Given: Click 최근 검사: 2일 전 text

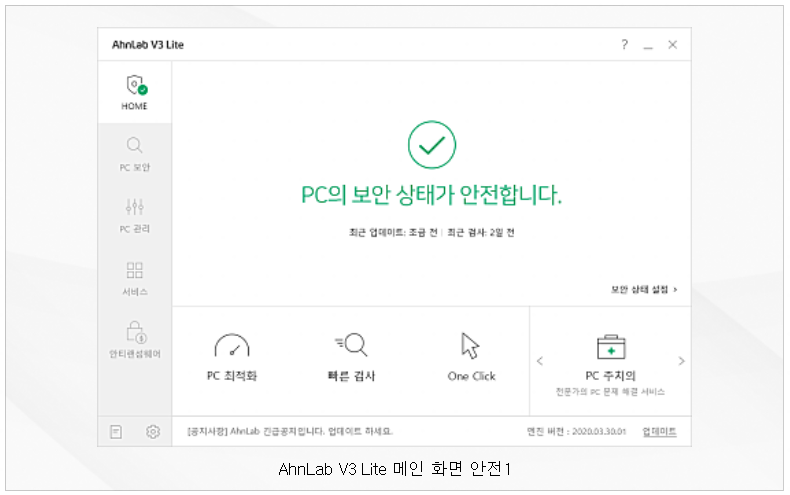Looking at the screenshot, I should point(481,232).
